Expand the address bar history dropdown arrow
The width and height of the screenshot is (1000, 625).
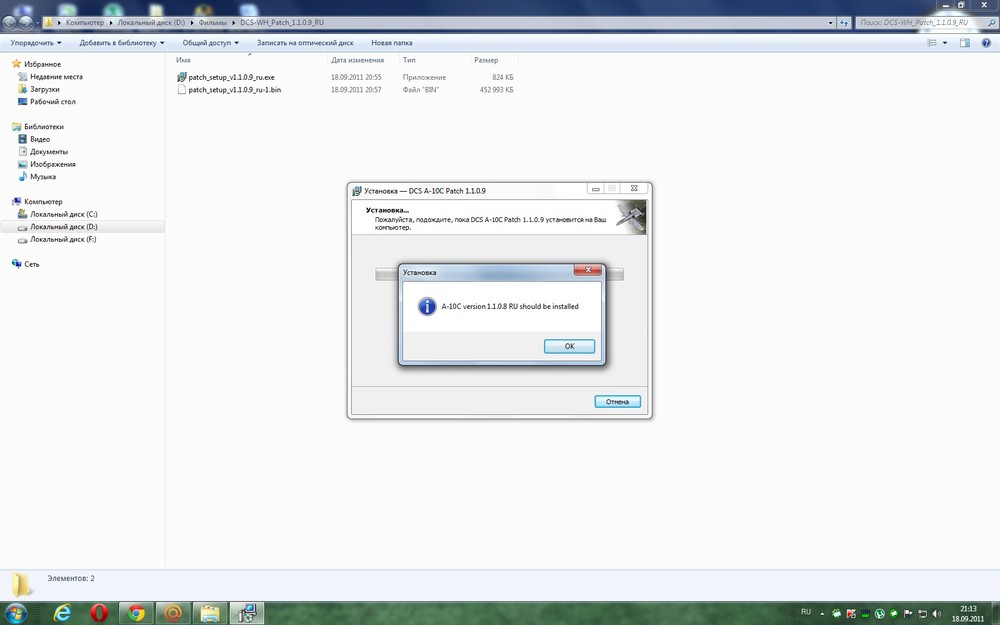[830, 22]
